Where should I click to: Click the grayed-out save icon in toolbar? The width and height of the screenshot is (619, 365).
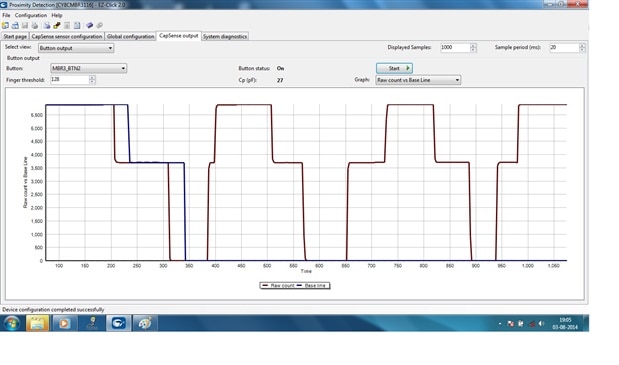pyautogui.click(x=25, y=26)
